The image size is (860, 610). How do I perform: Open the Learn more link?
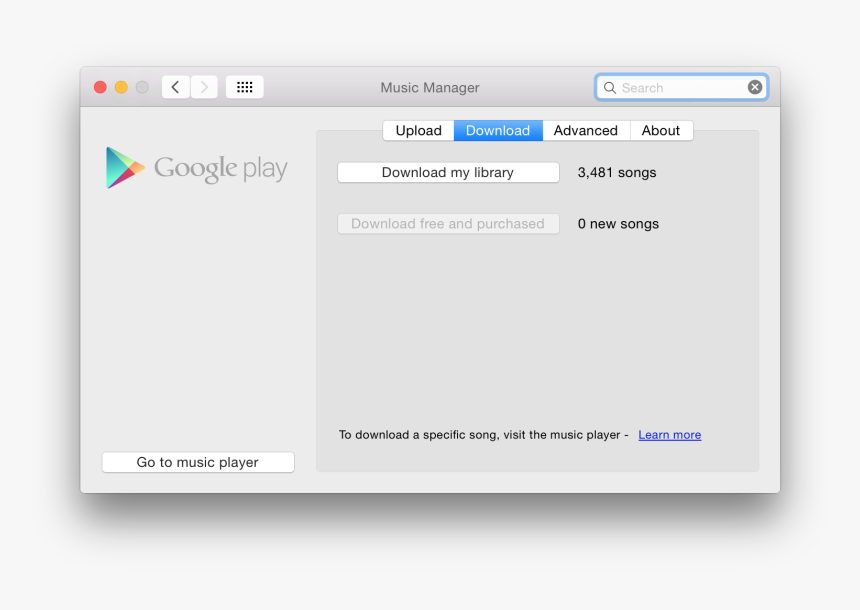[x=669, y=434]
